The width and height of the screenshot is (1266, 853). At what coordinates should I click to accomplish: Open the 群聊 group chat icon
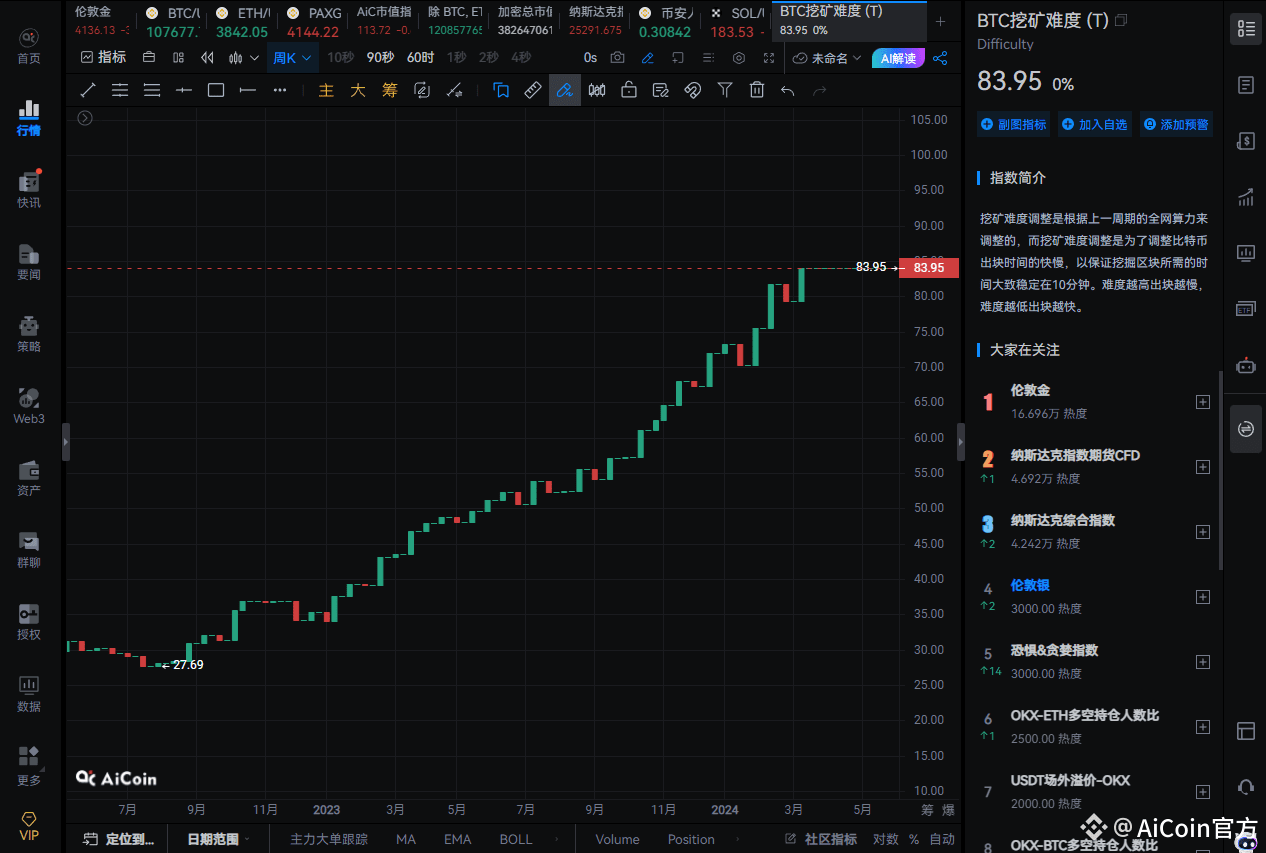tap(29, 549)
